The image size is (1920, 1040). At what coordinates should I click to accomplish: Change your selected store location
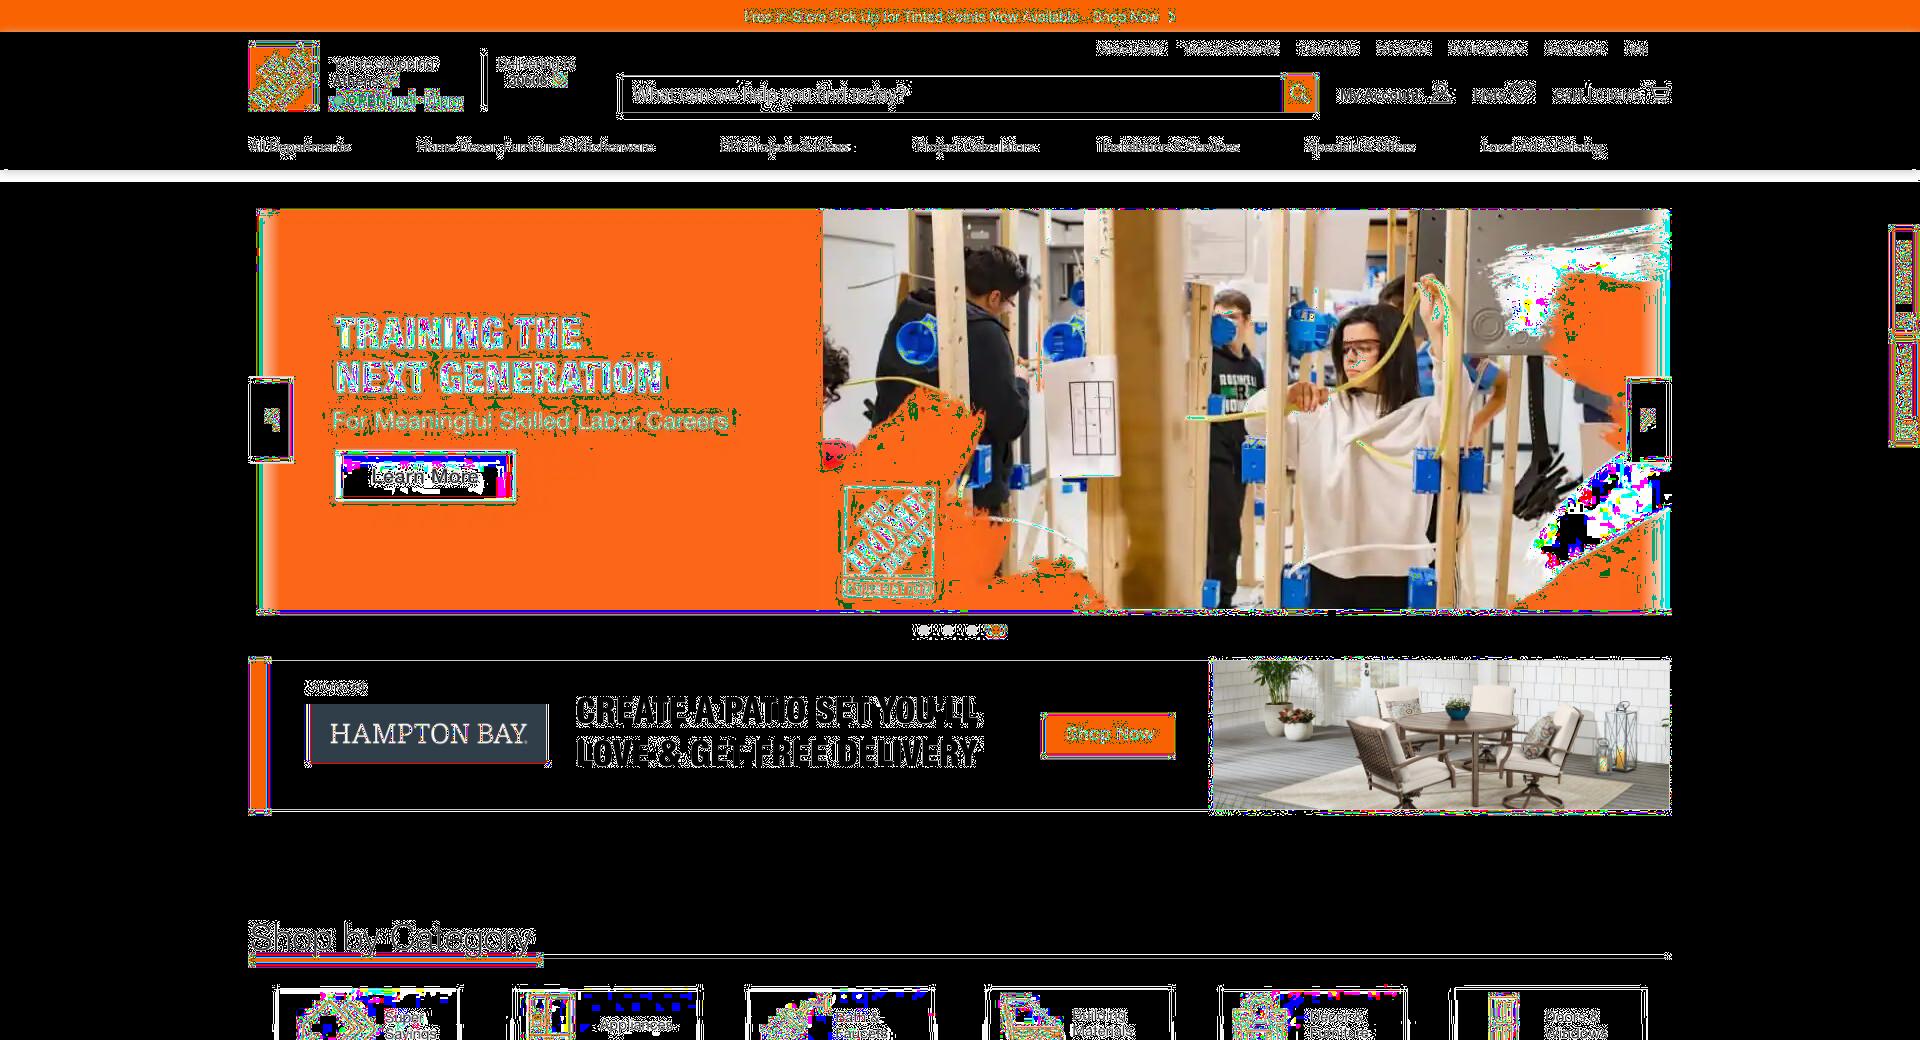pyautogui.click(x=395, y=82)
